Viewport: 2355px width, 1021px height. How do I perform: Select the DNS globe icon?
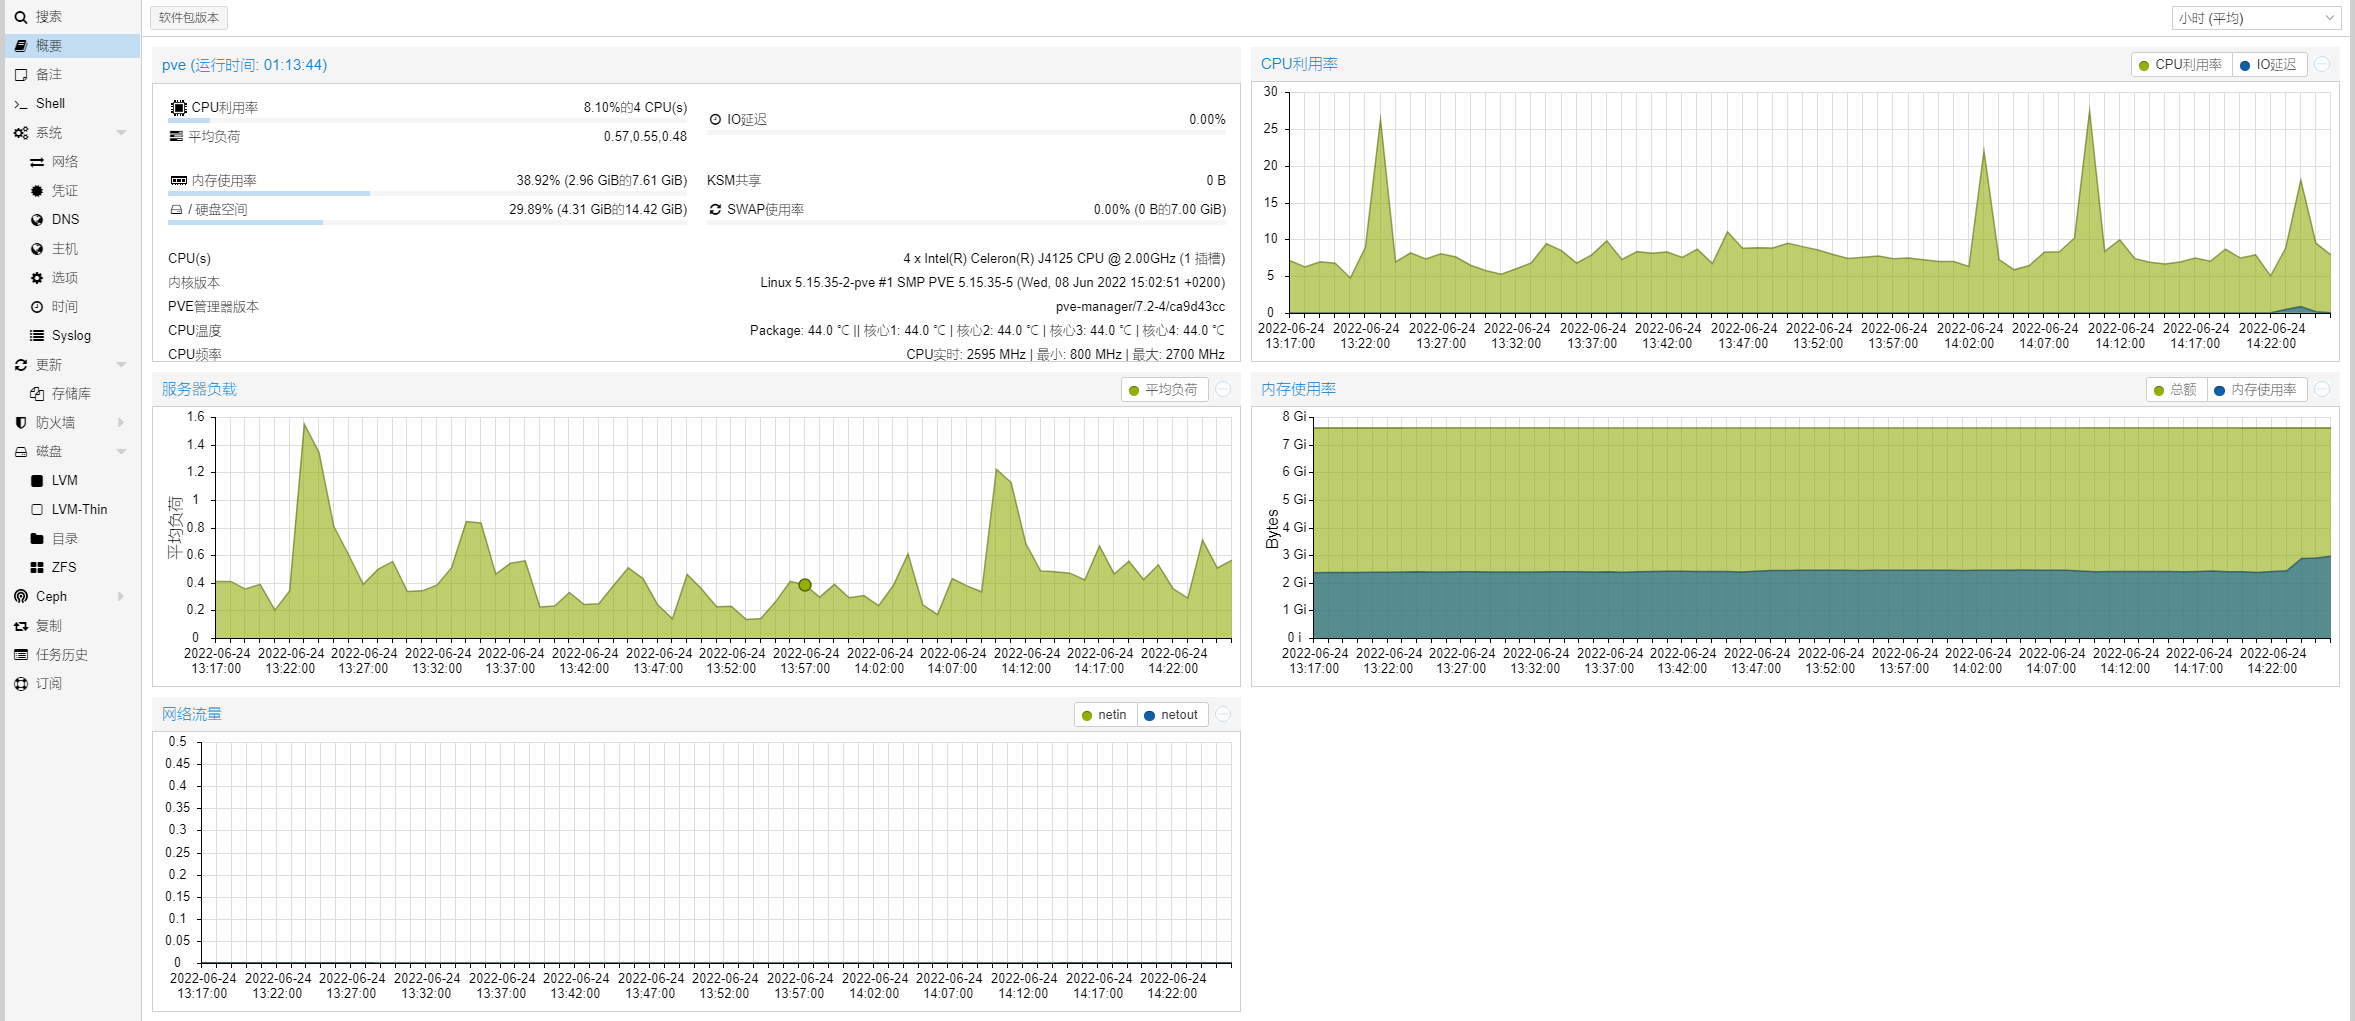tap(37, 220)
